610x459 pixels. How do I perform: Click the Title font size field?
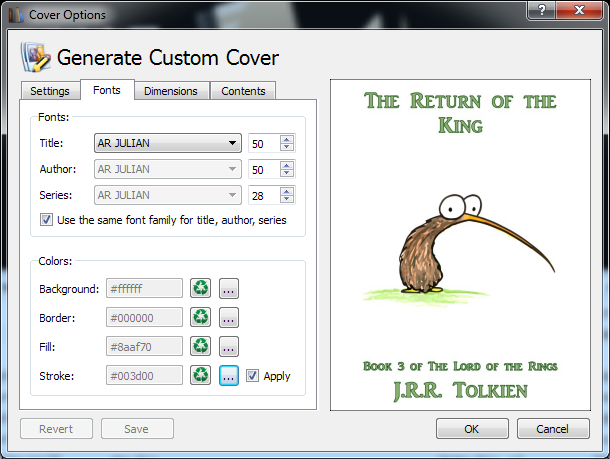(x=264, y=144)
